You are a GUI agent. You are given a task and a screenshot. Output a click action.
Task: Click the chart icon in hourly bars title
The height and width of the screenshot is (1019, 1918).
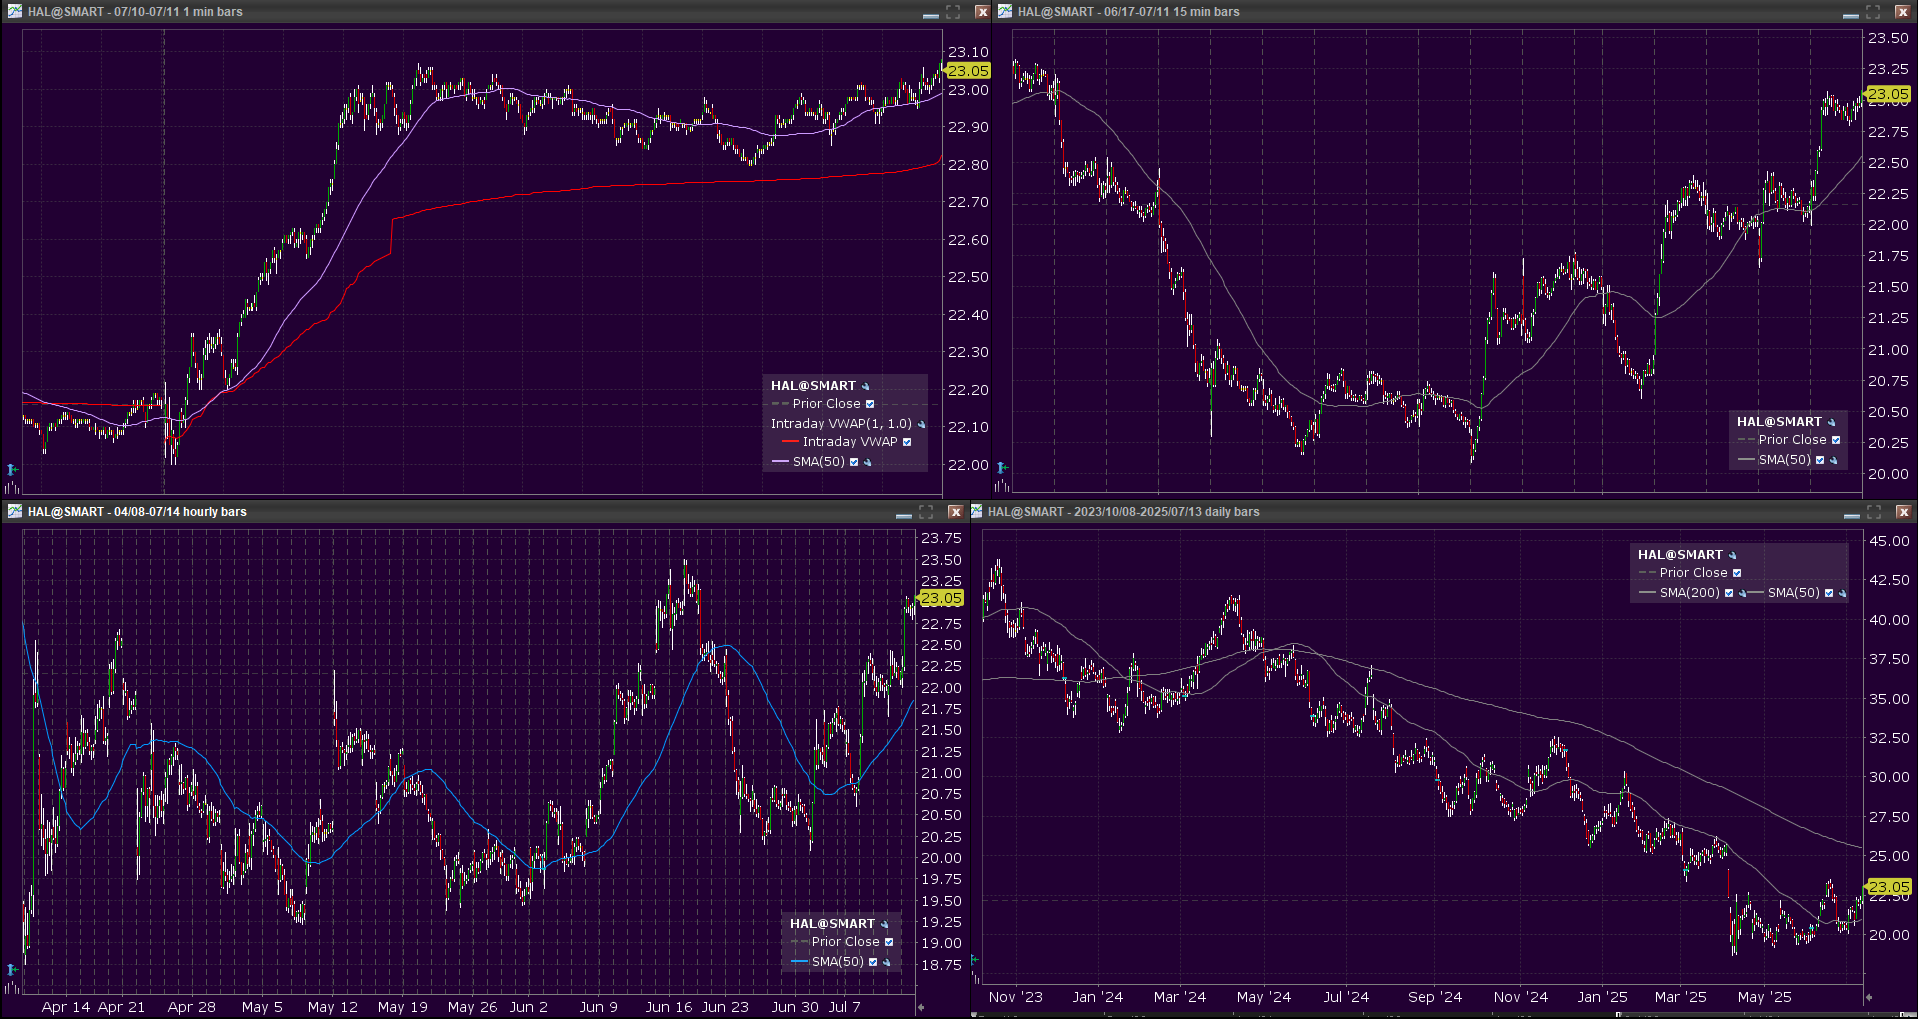(14, 511)
